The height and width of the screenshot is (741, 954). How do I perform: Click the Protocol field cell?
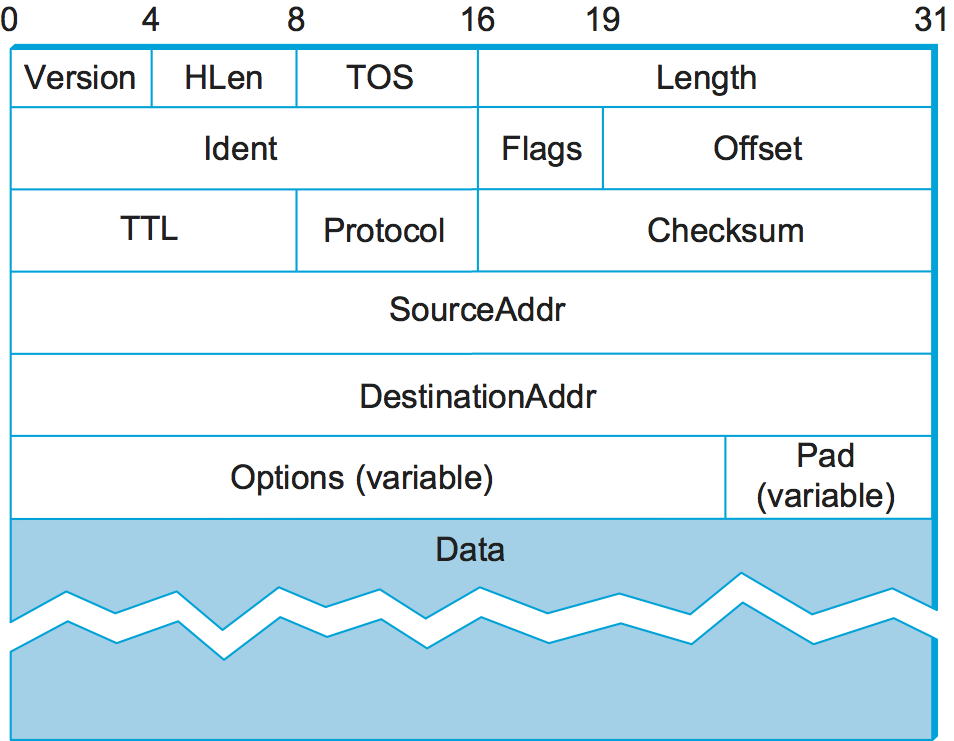pyautogui.click(x=384, y=231)
